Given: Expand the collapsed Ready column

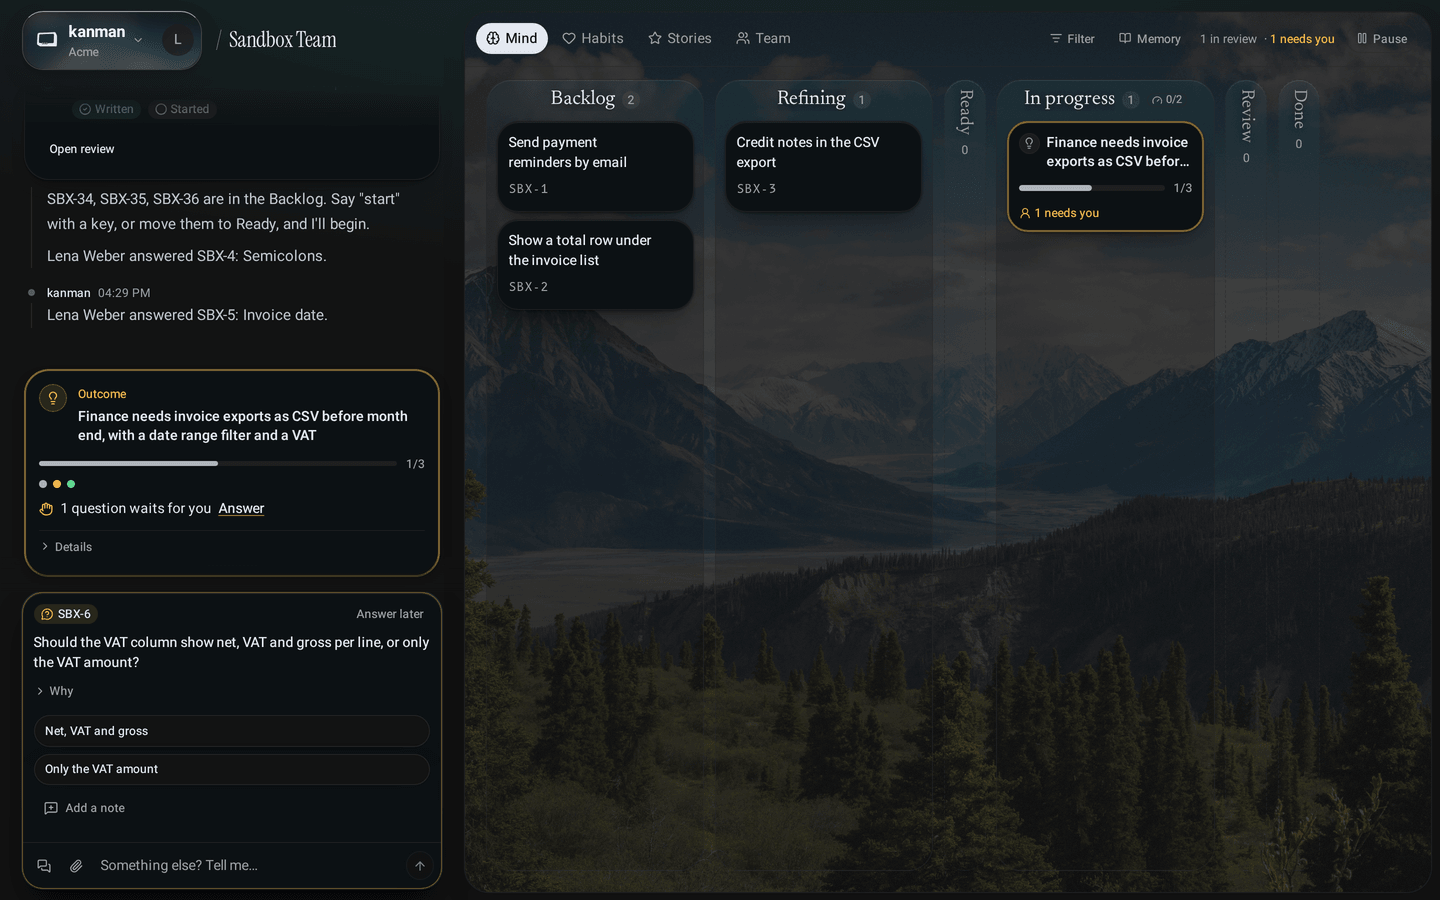Looking at the screenshot, I should click(x=965, y=123).
